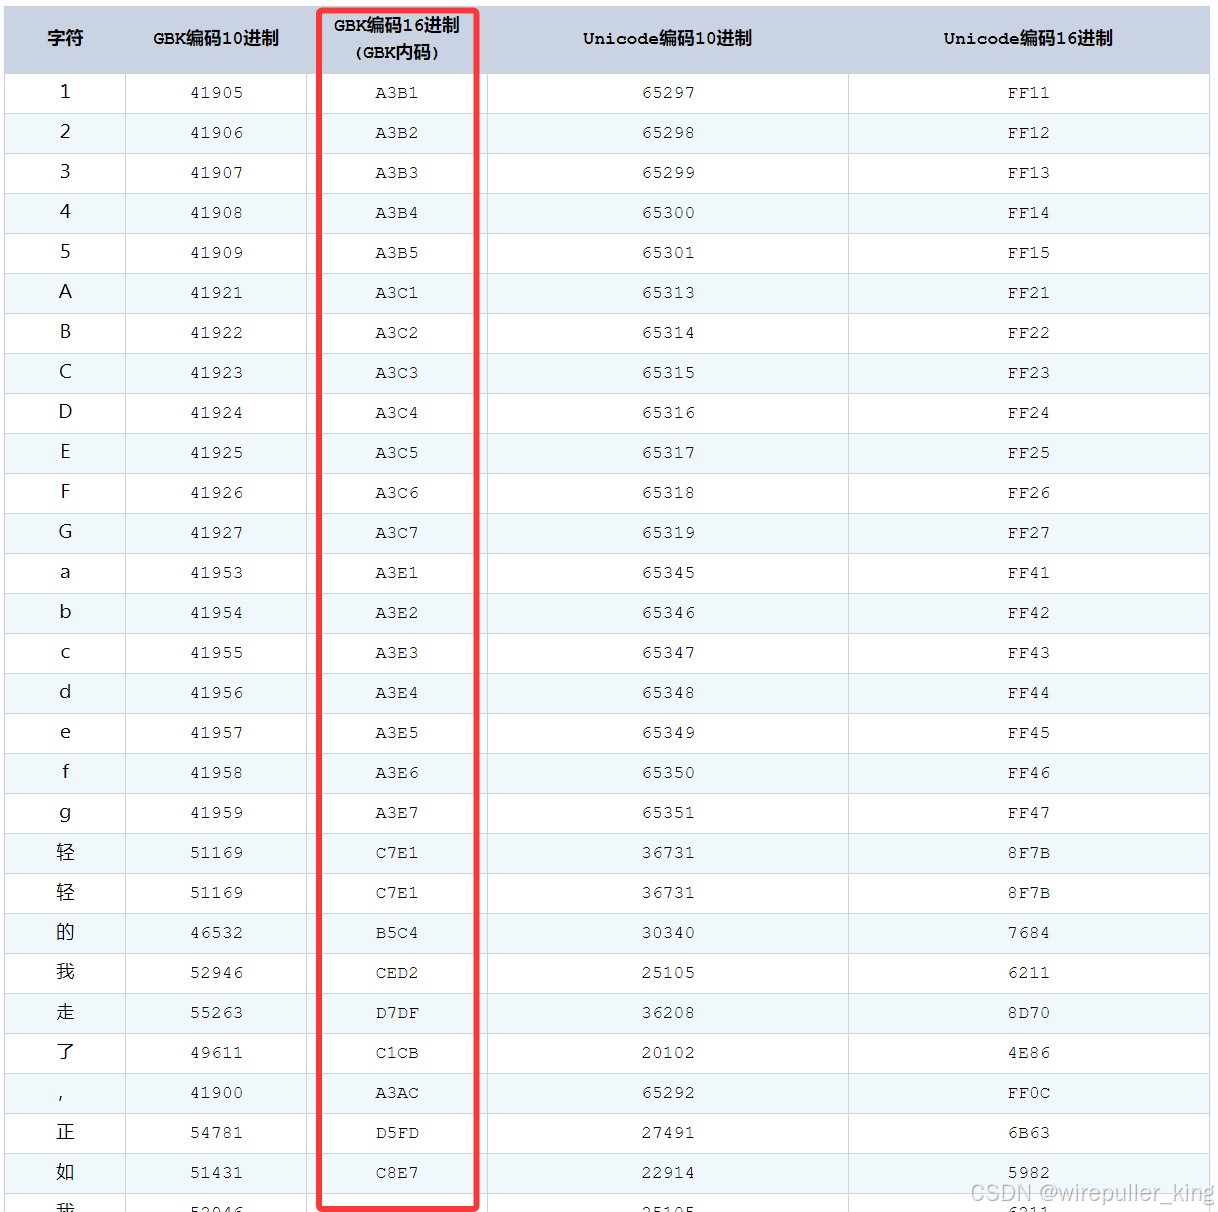Click the cell showing C1CB

point(397,1053)
